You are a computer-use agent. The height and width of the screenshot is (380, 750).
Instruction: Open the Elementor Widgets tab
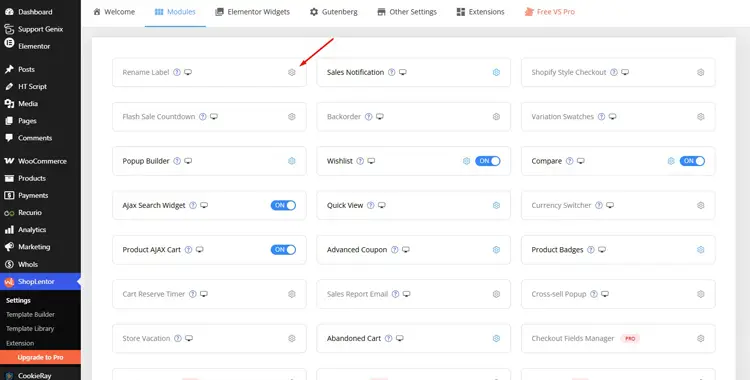[253, 12]
